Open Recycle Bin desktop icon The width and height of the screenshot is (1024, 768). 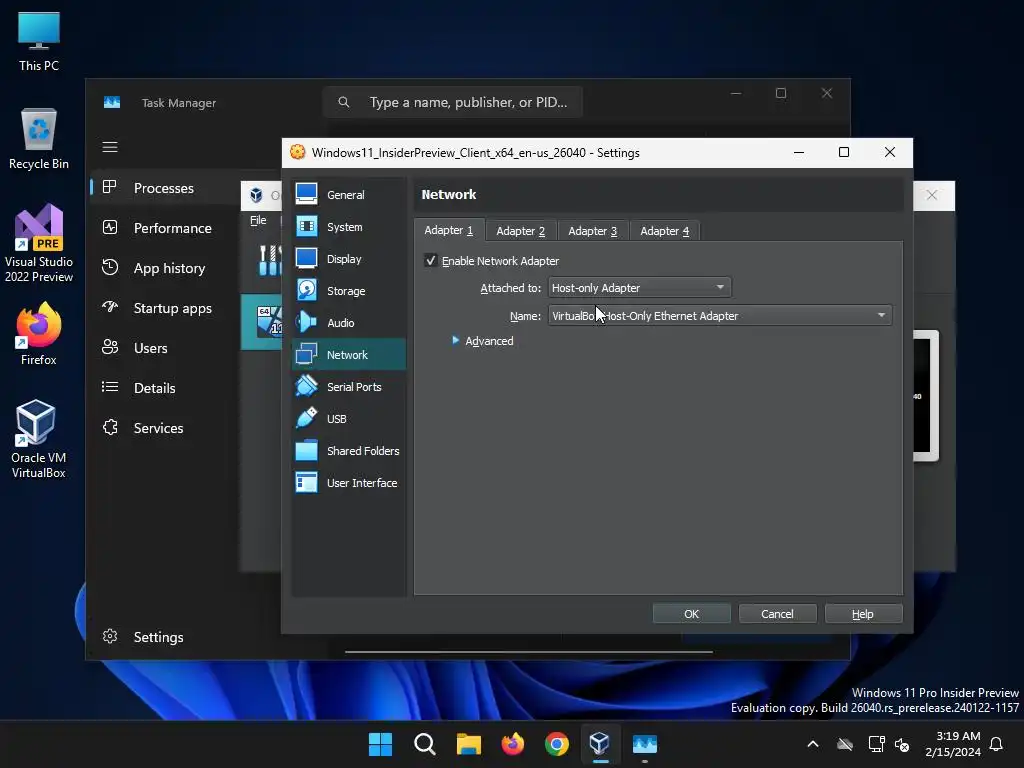[x=39, y=139]
